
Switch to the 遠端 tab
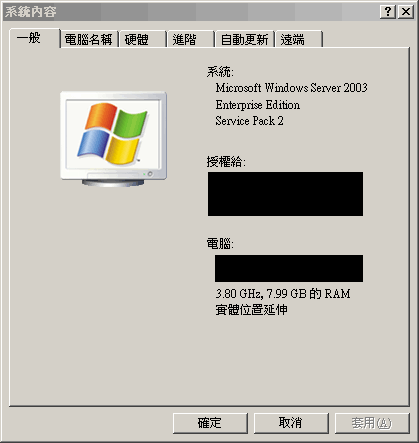coord(298,39)
